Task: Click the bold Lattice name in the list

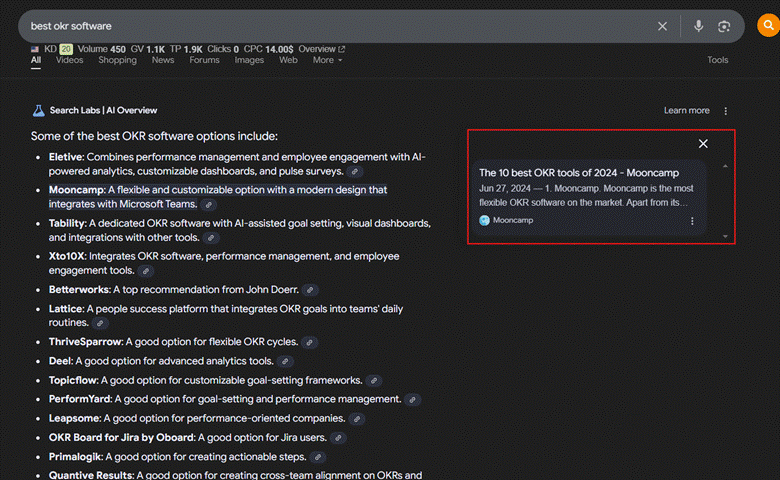Action: (x=66, y=309)
